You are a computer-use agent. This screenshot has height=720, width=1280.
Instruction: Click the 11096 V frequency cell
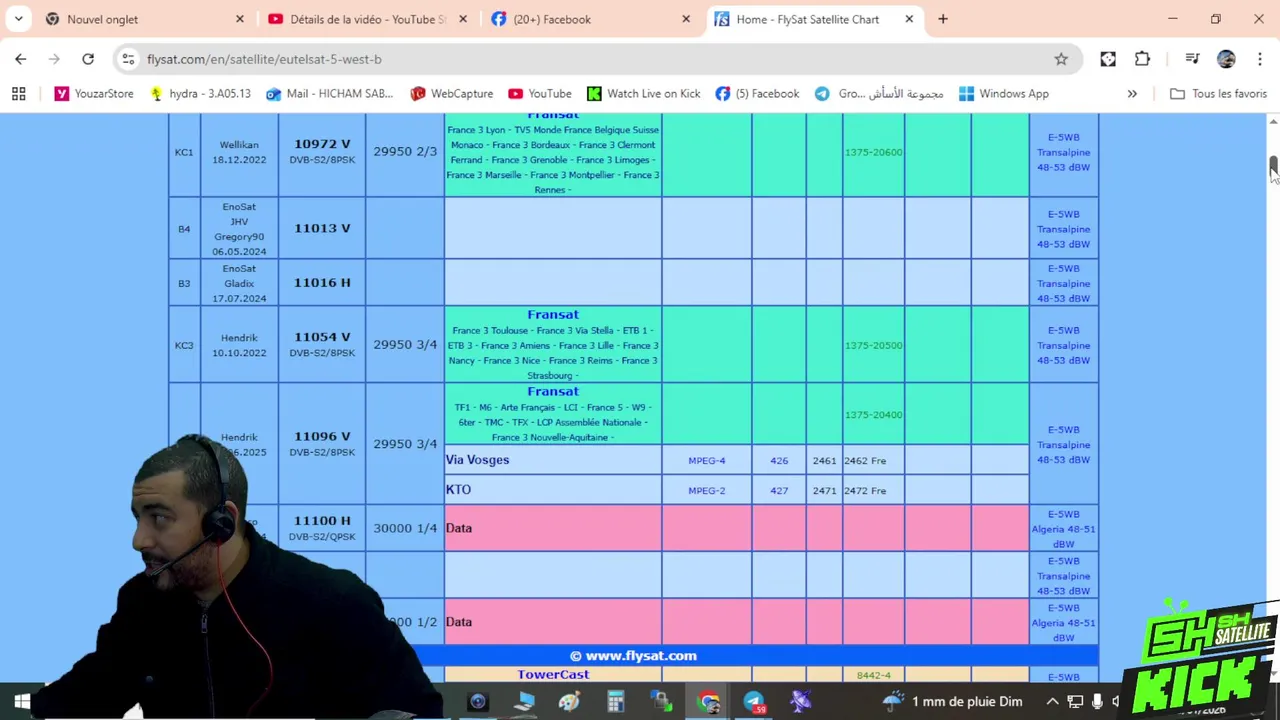322,443
